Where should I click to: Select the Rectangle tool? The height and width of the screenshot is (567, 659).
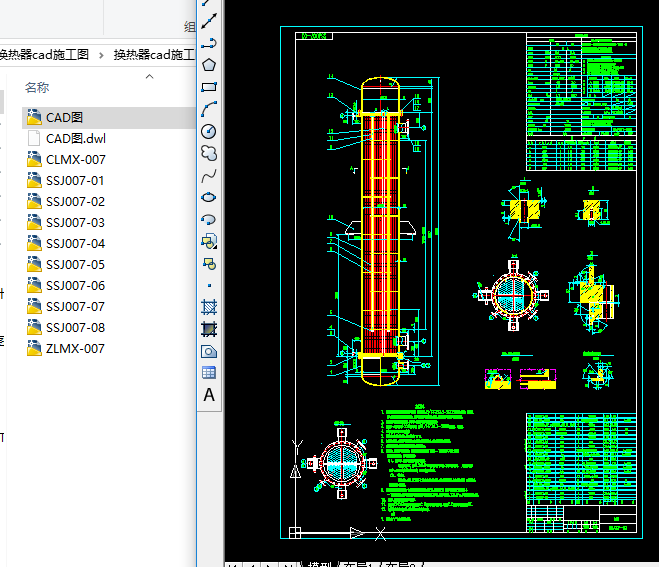pos(209,87)
